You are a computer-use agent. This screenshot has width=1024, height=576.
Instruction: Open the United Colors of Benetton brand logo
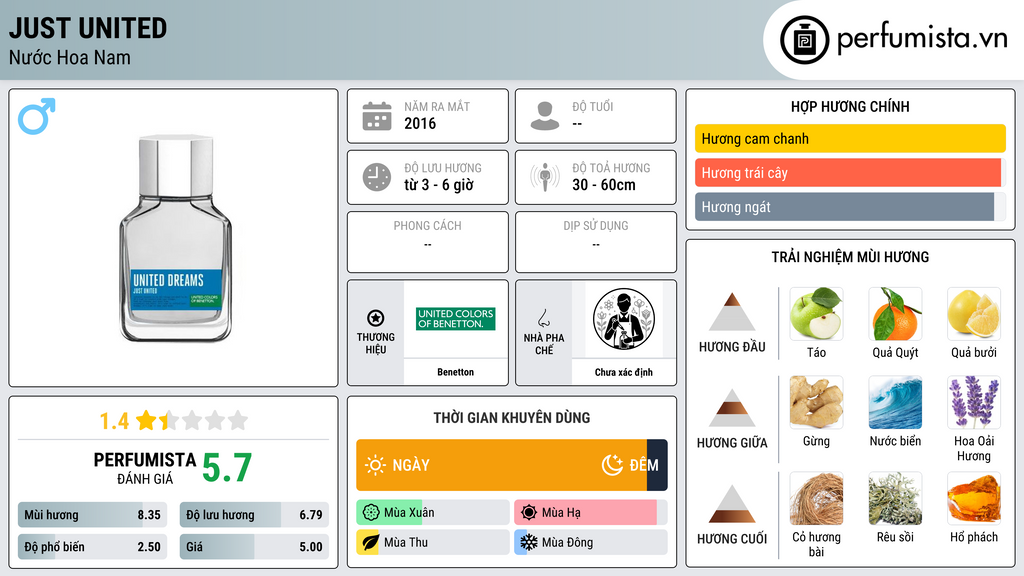pos(456,319)
